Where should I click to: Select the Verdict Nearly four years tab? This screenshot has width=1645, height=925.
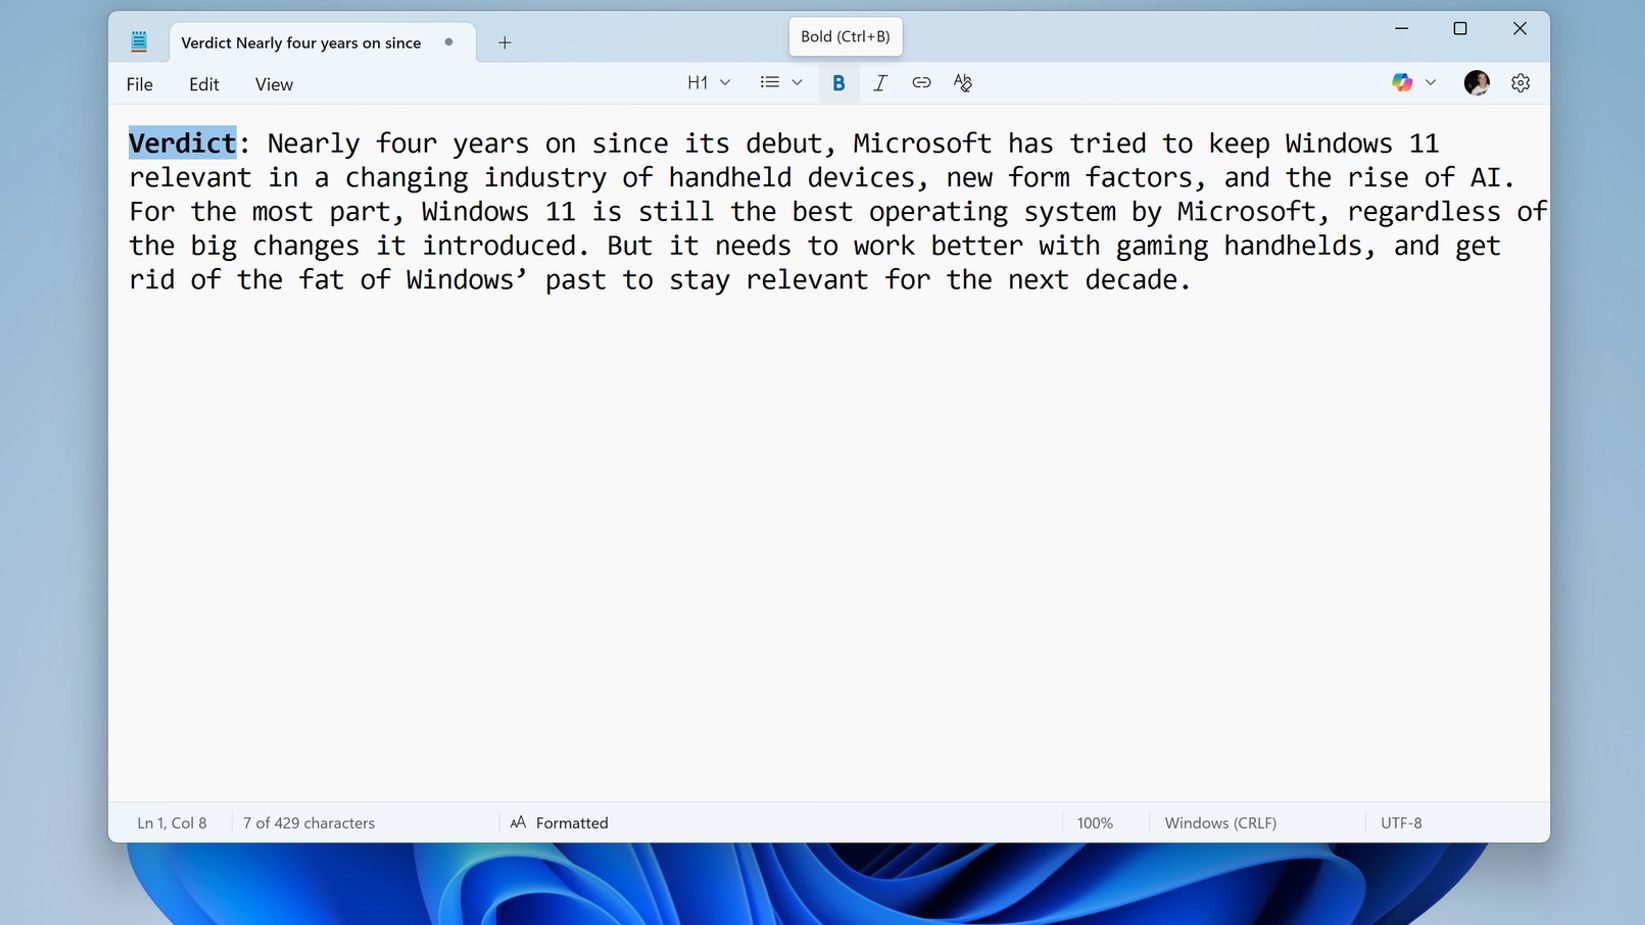(300, 42)
